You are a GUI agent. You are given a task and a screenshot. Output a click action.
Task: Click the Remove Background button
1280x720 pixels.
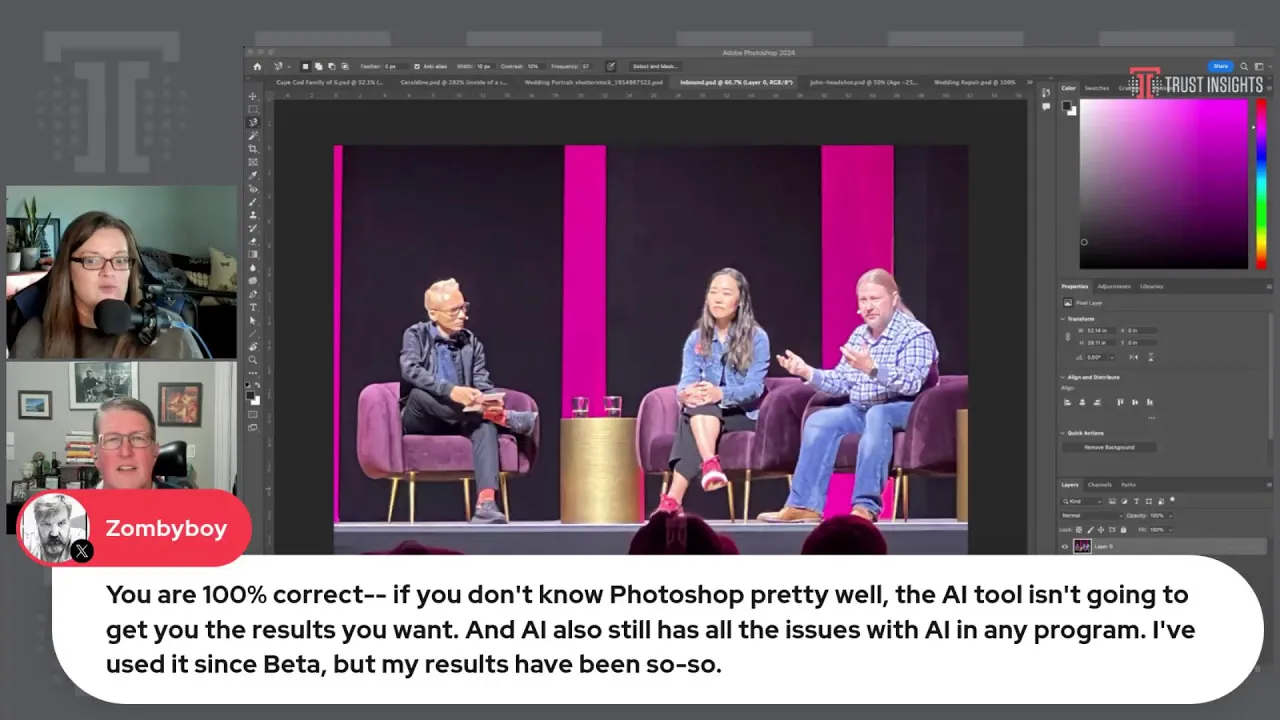coord(1109,447)
